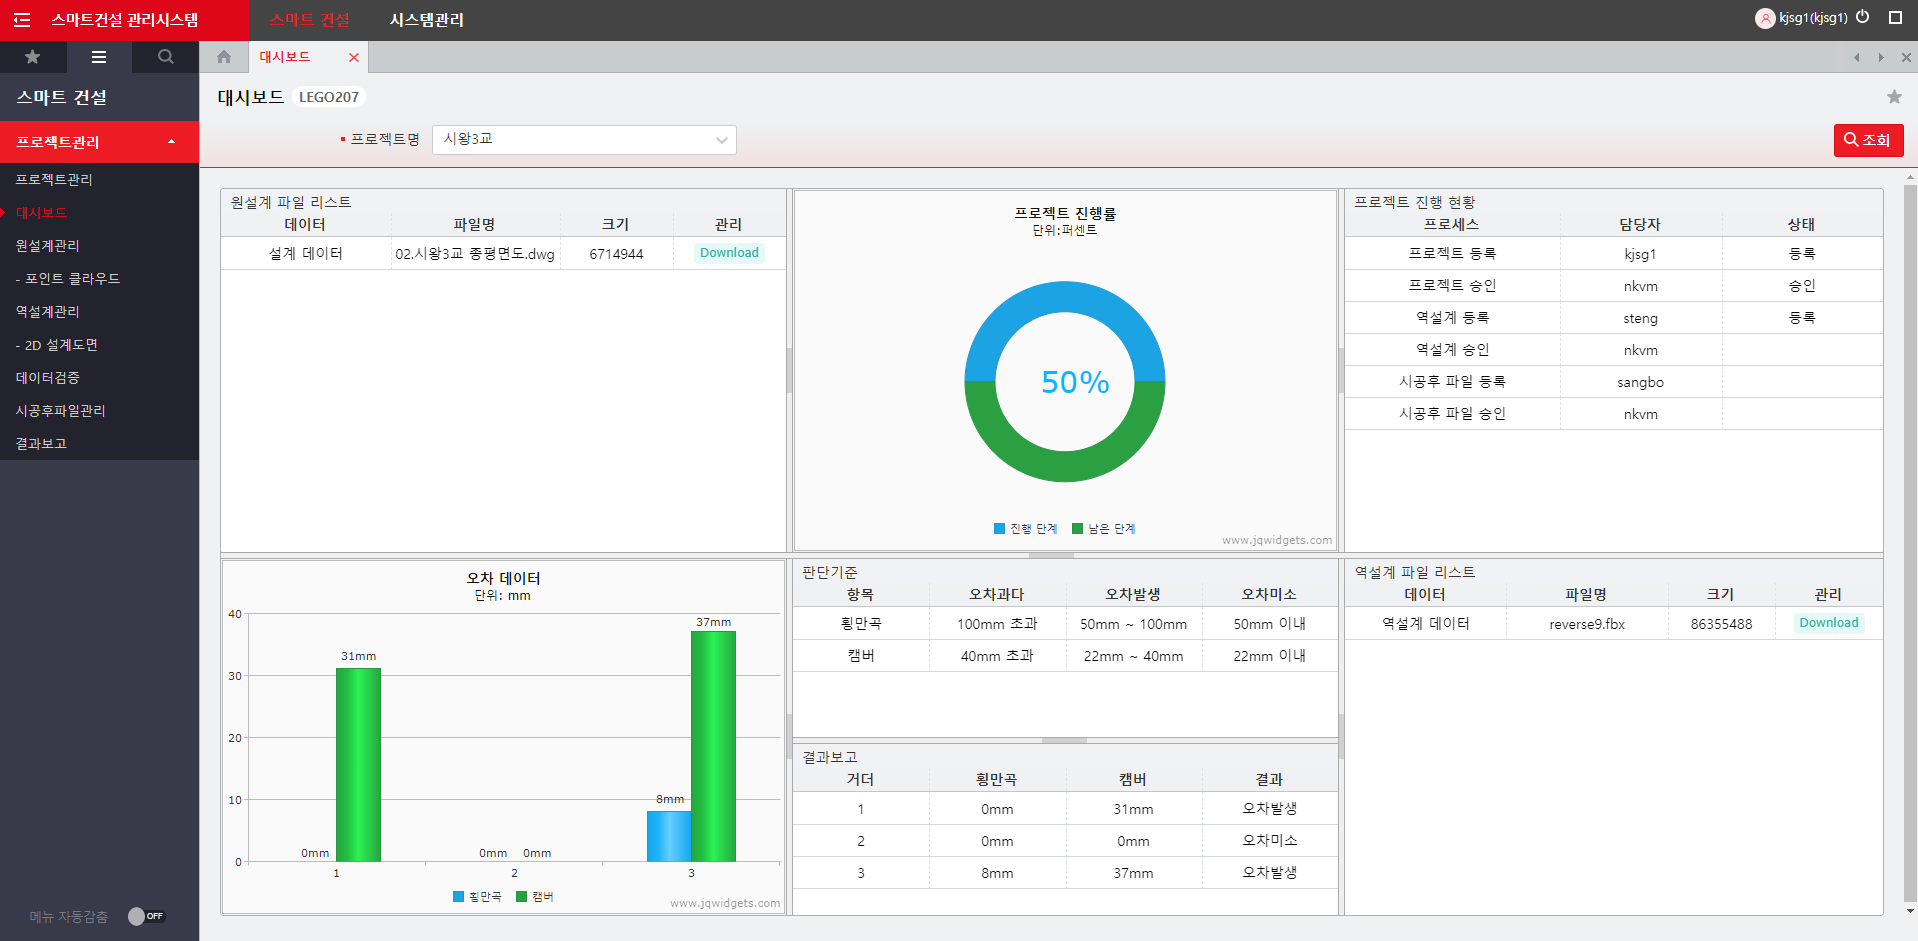Go to the home tab icon
This screenshot has height=941, width=1918.
pos(224,57)
